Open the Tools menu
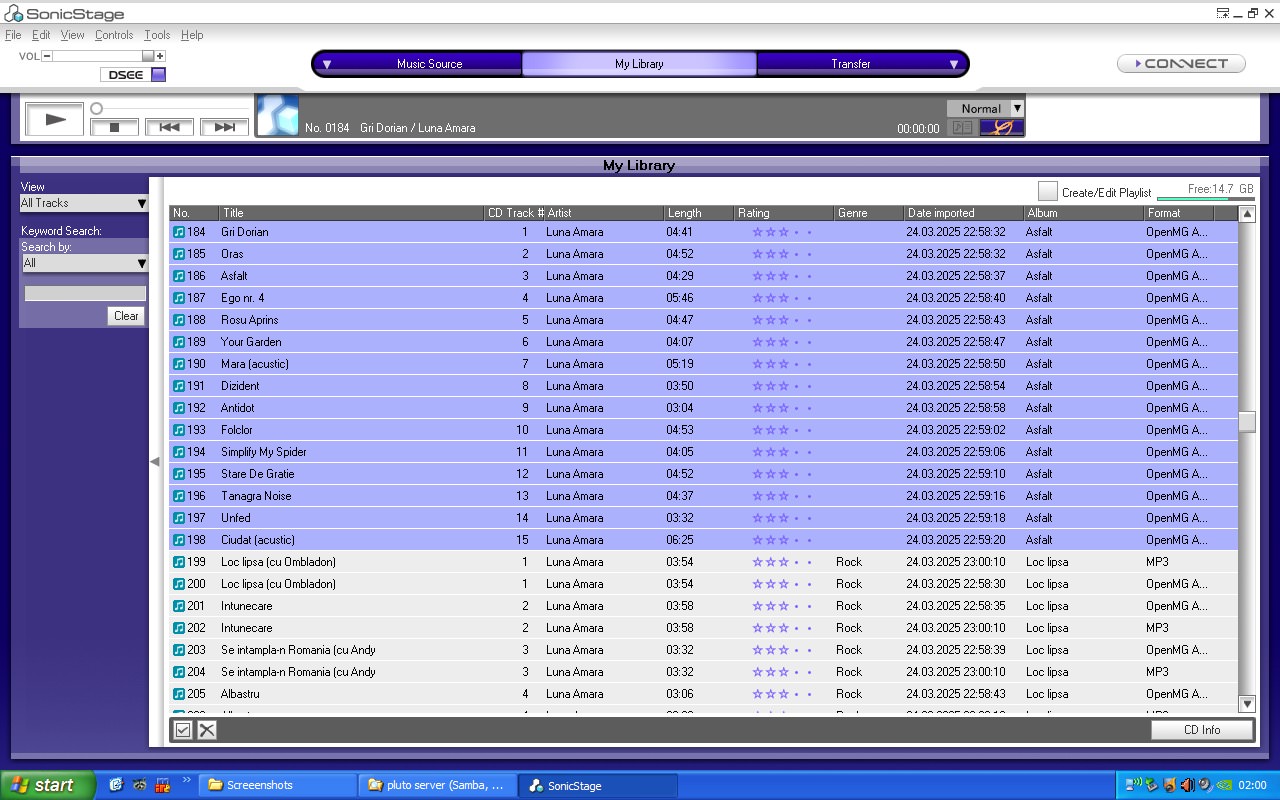Screen dimensions: 1280x800 [157, 35]
